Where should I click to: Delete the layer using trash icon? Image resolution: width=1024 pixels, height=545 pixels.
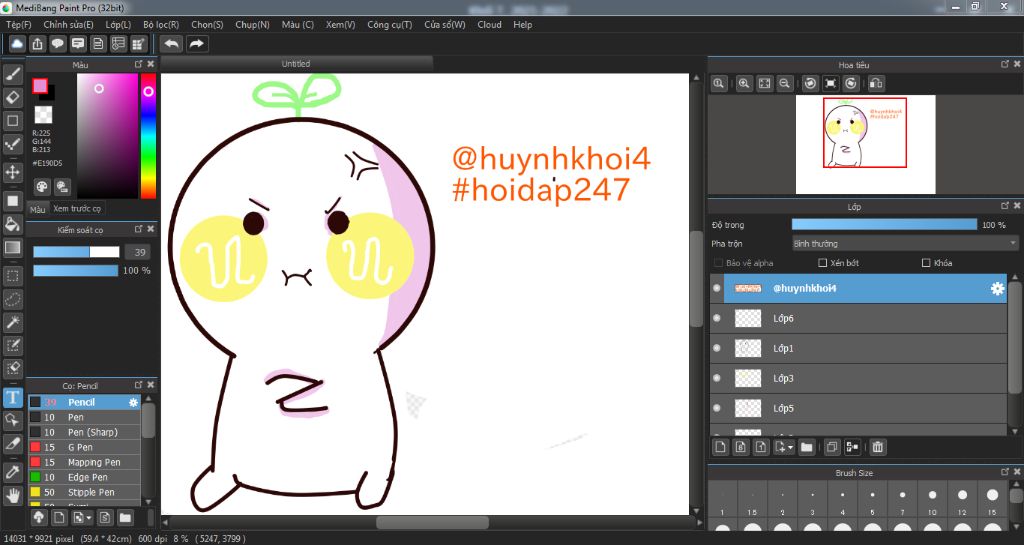878,447
